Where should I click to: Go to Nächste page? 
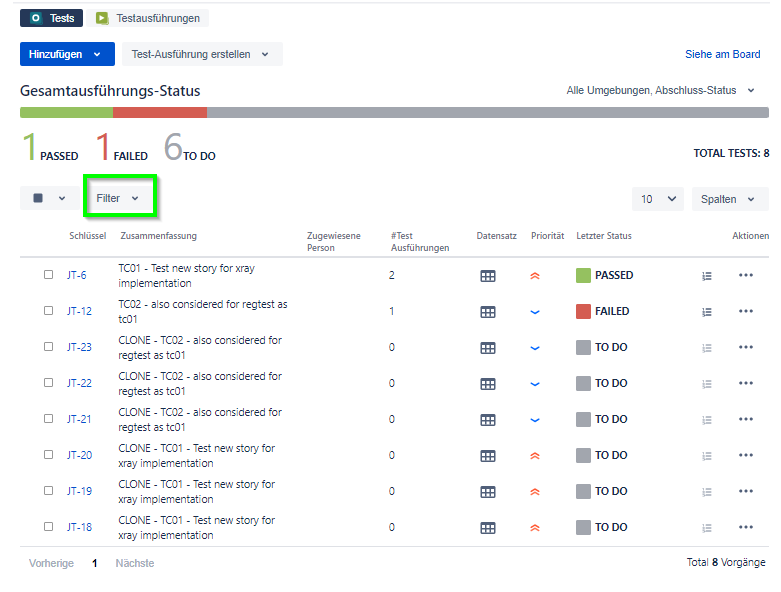click(134, 563)
